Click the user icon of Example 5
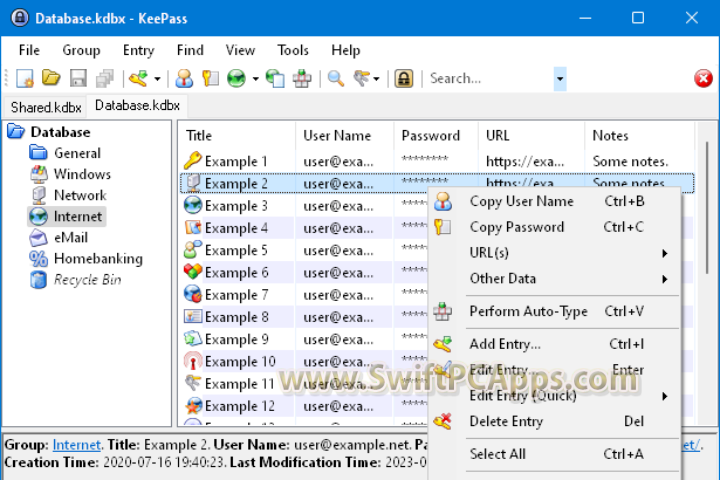Viewport: 720px width, 480px height. click(193, 249)
